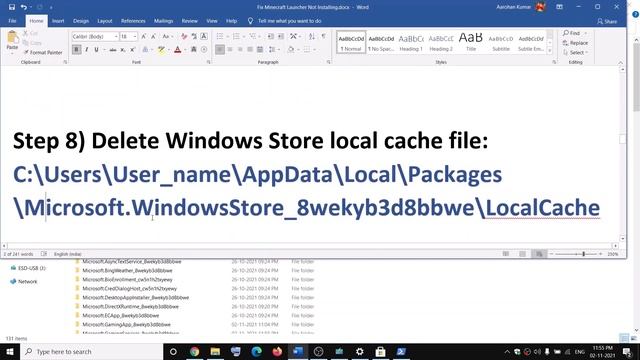Screen dimensions: 640x360
Task: Increase the font size
Action: pyautogui.click(x=144, y=37)
